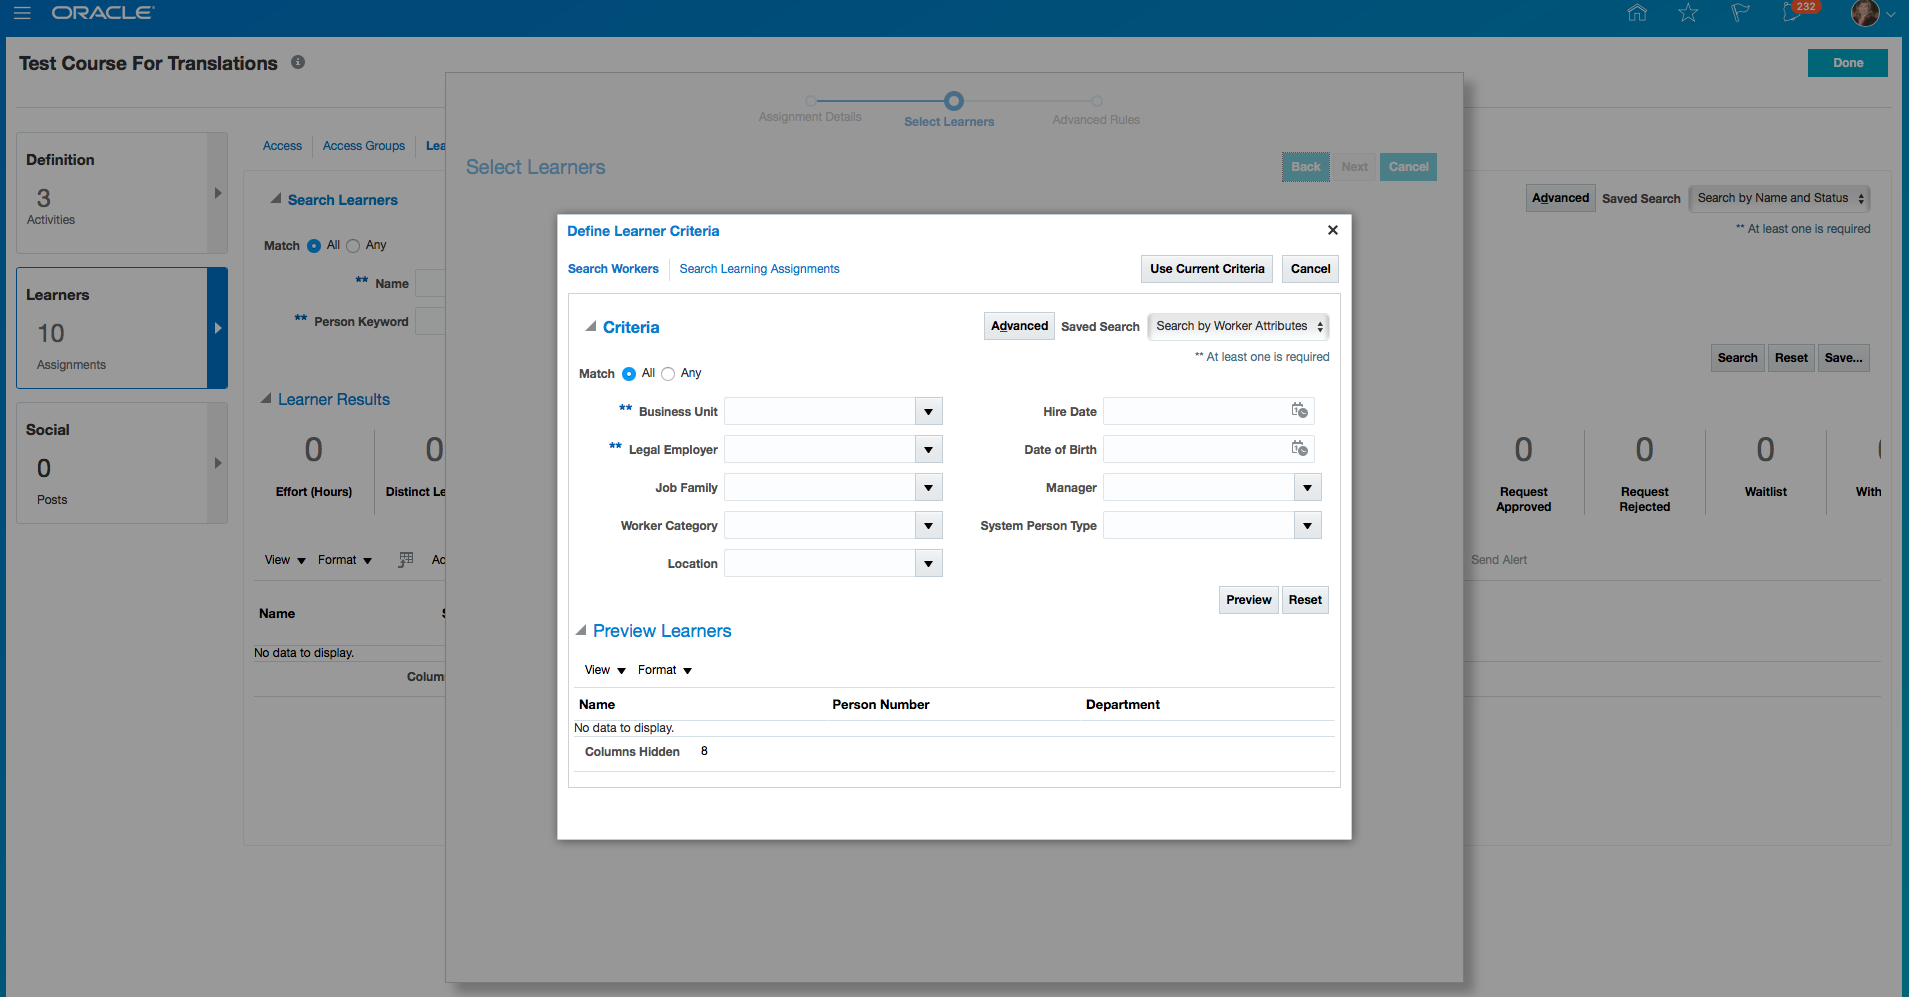Open the Date of Birth calendar picker
Viewport: 1909px width, 997px height.
(x=1299, y=449)
